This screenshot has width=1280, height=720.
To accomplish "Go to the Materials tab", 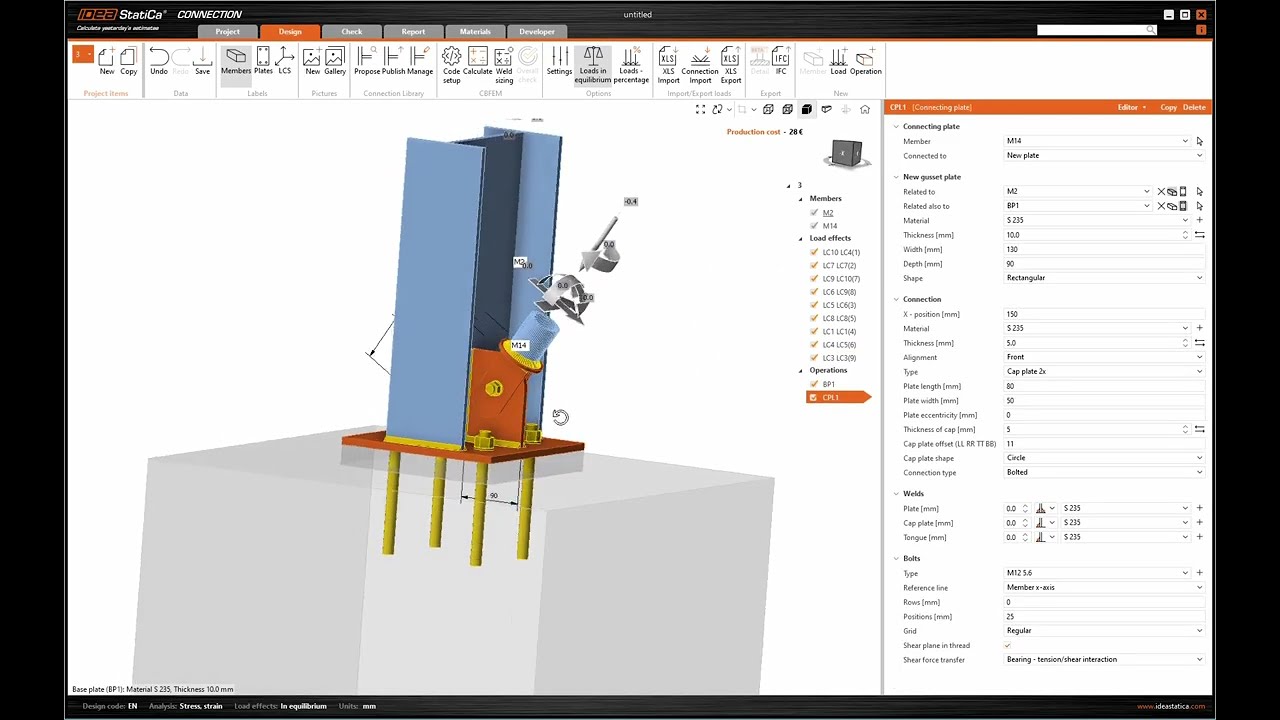I will (475, 32).
